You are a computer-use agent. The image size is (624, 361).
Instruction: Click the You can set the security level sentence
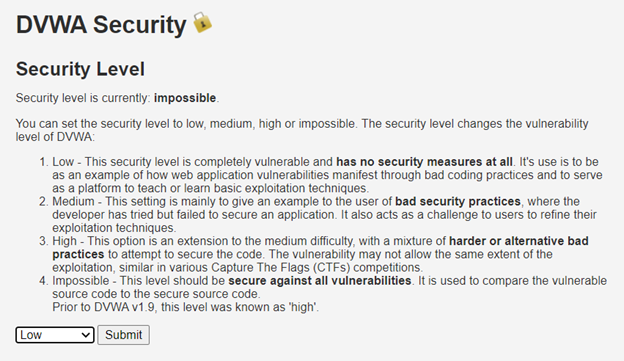tap(302, 130)
